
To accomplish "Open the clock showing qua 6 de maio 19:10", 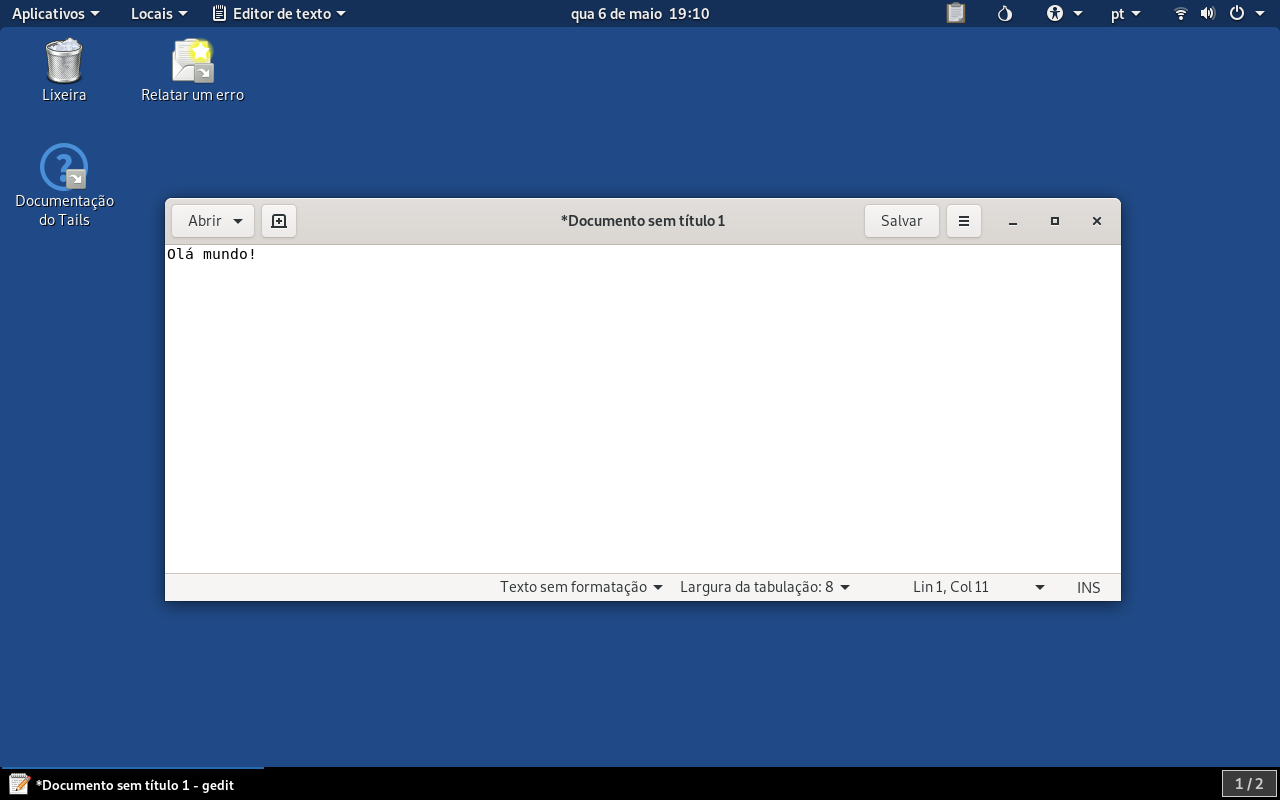I will (640, 13).
